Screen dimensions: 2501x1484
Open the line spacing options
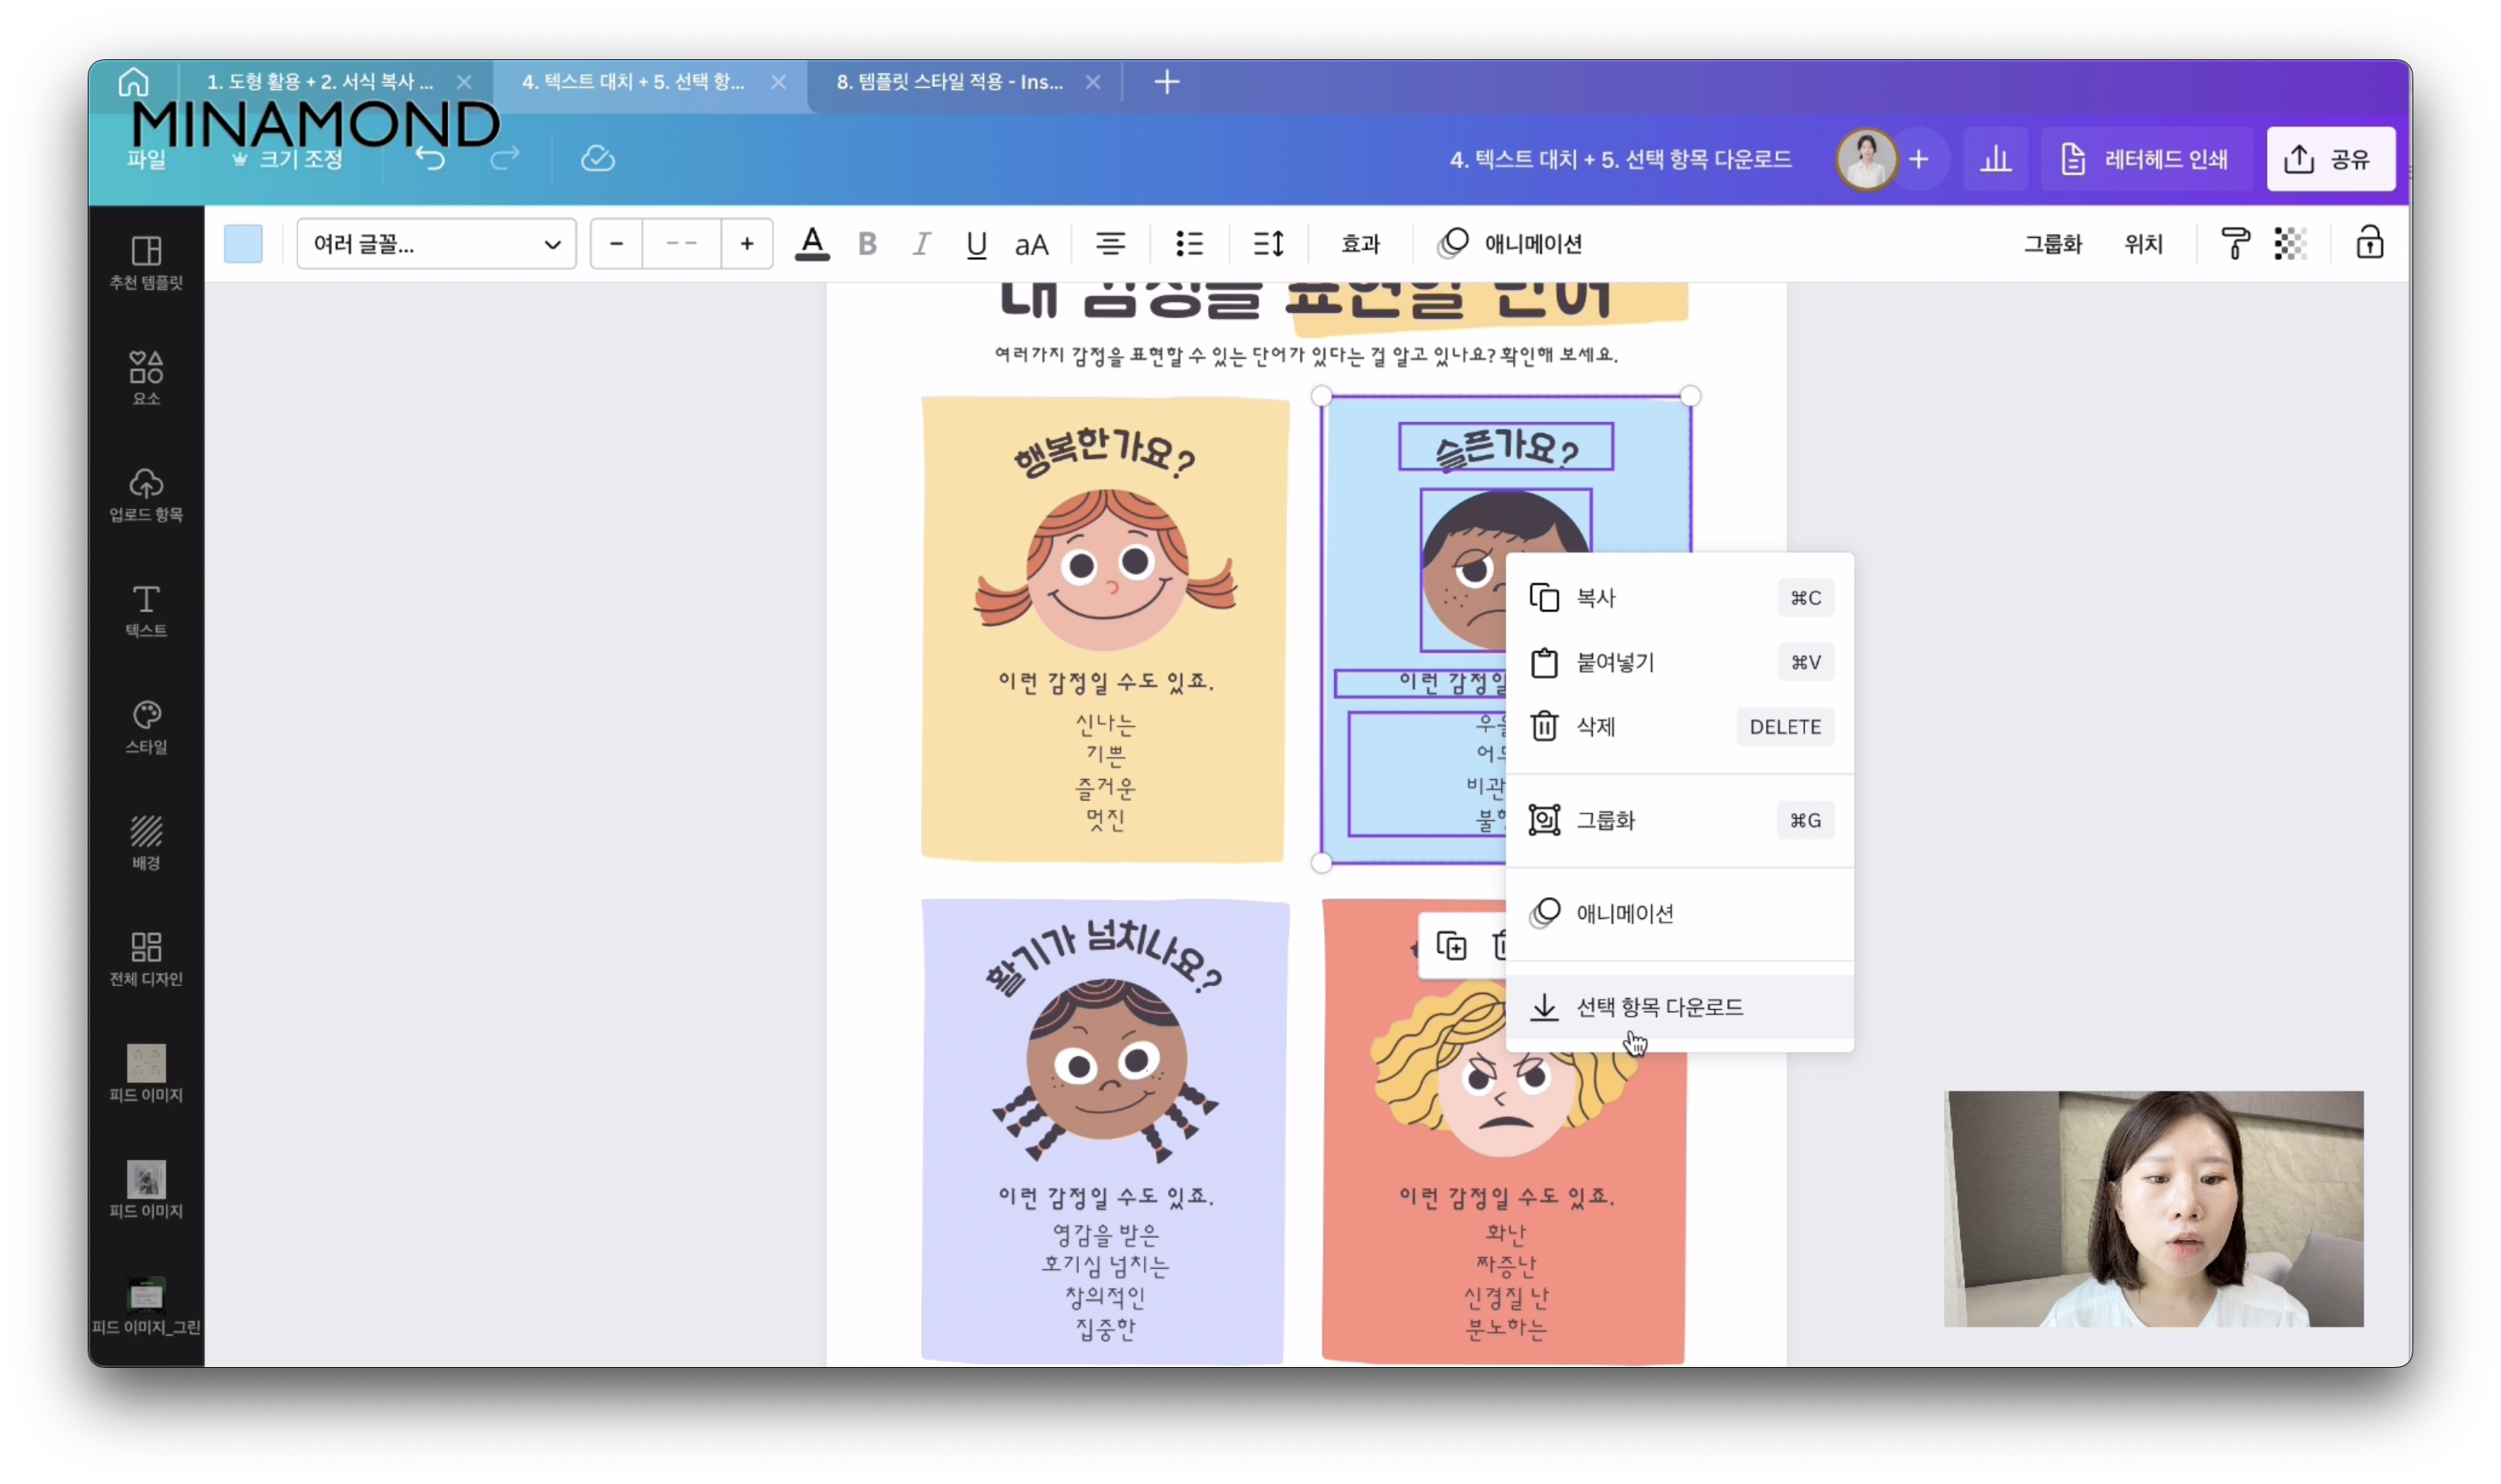pyautogui.click(x=1268, y=244)
